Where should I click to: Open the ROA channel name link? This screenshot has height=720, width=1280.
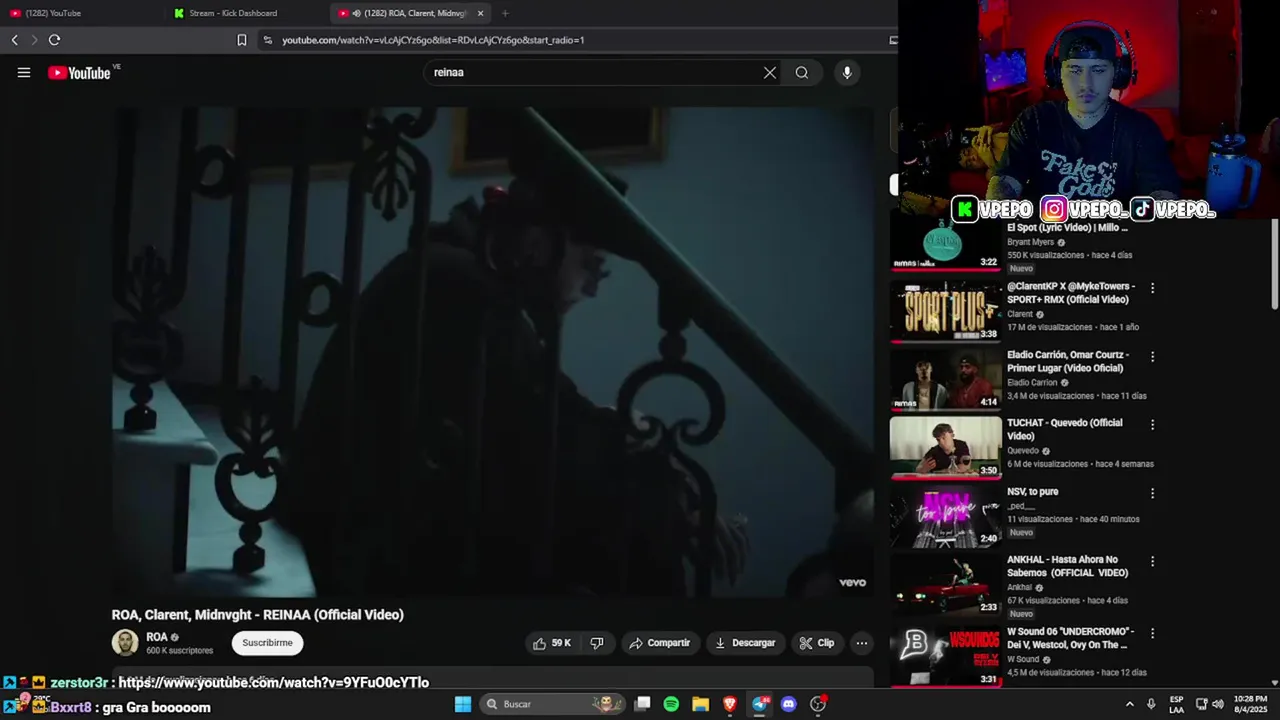click(156, 637)
